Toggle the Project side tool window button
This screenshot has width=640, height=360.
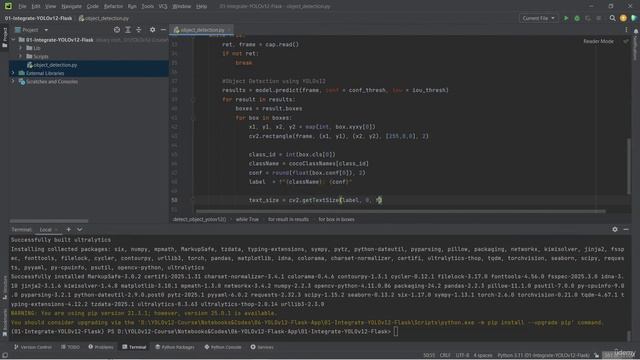point(4,38)
